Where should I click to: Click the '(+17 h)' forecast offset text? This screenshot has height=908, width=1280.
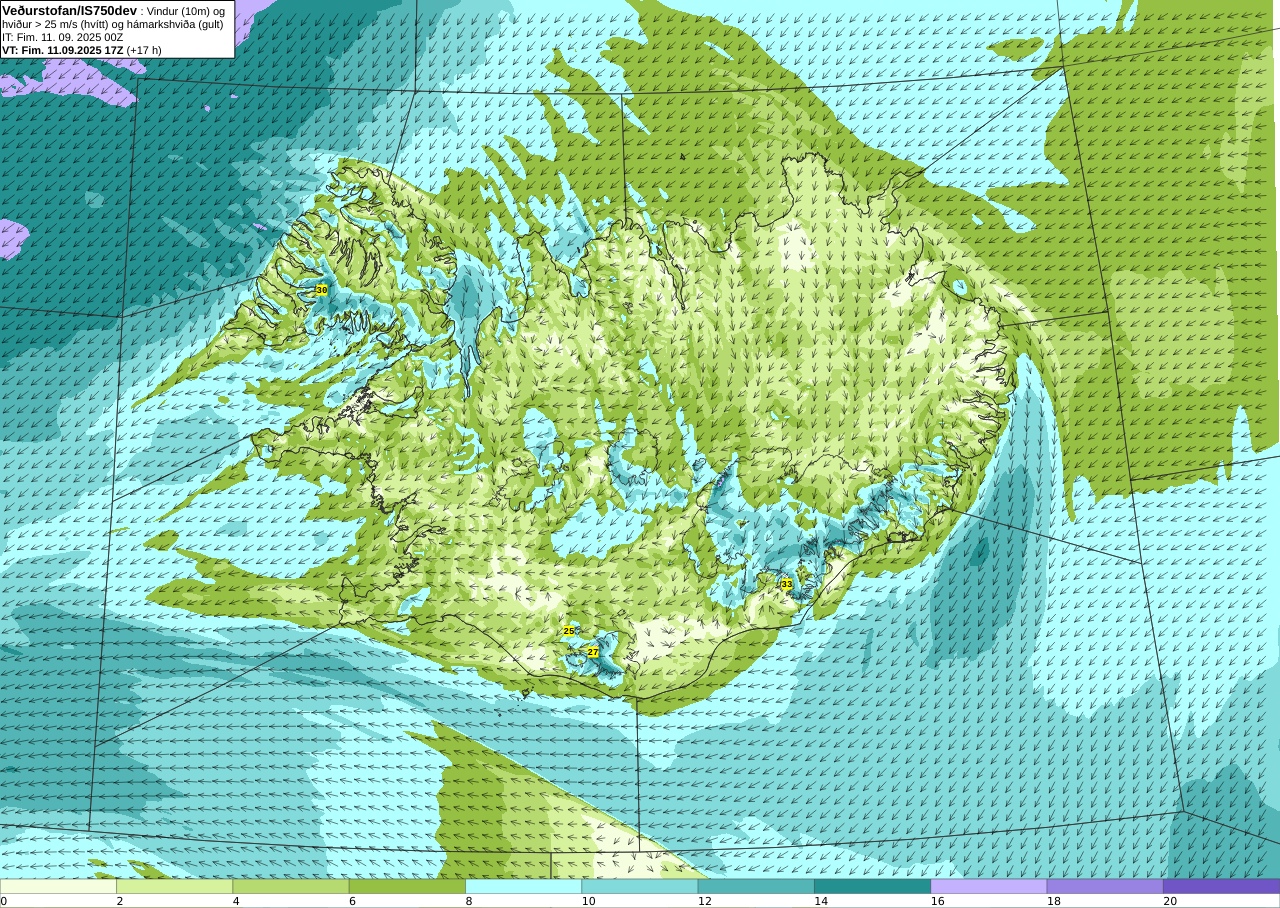(x=144, y=50)
